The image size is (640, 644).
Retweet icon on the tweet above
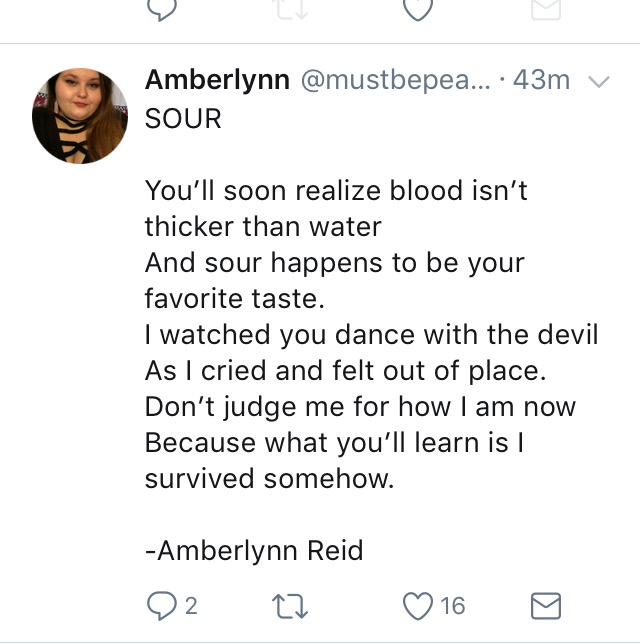pyautogui.click(x=291, y=9)
